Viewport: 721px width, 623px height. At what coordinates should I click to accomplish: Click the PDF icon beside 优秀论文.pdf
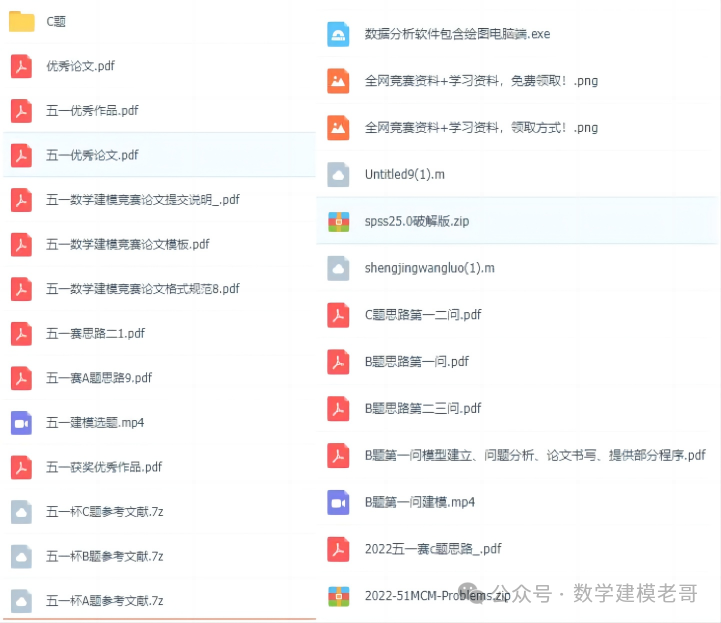click(21, 66)
